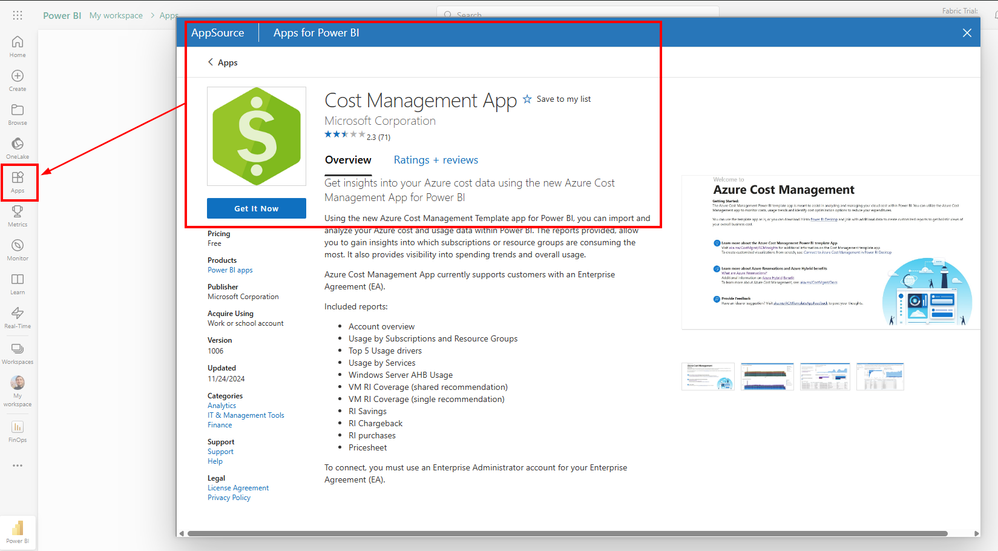Click scrollbar right arrow in dialog
998x551 pixels.
click(976, 533)
